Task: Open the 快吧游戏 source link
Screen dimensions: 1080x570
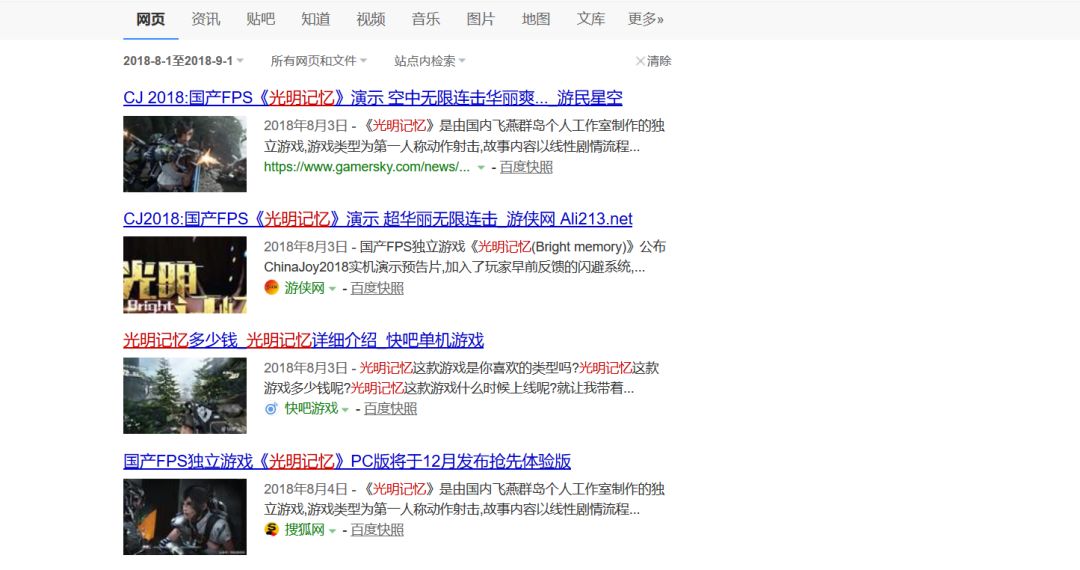Action: (311, 409)
